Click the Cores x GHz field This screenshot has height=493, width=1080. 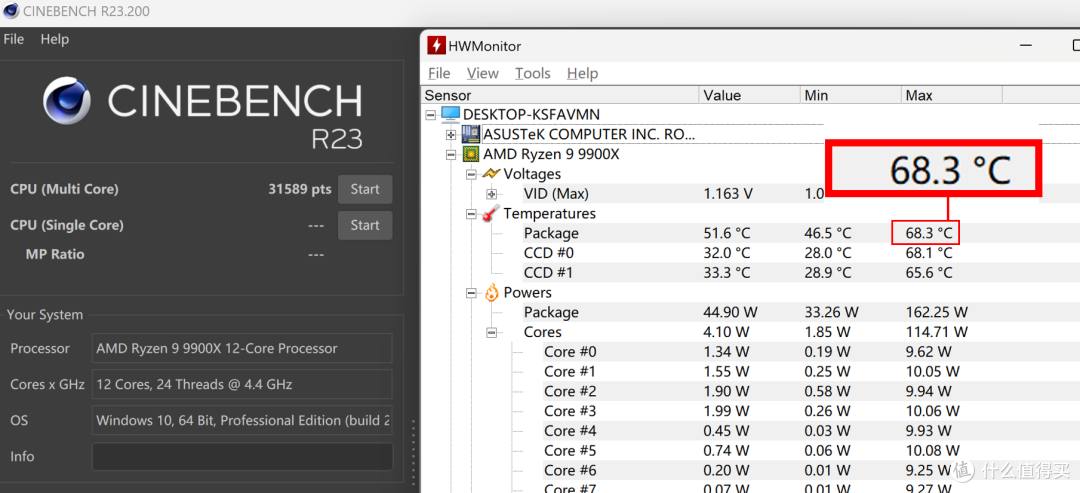242,384
